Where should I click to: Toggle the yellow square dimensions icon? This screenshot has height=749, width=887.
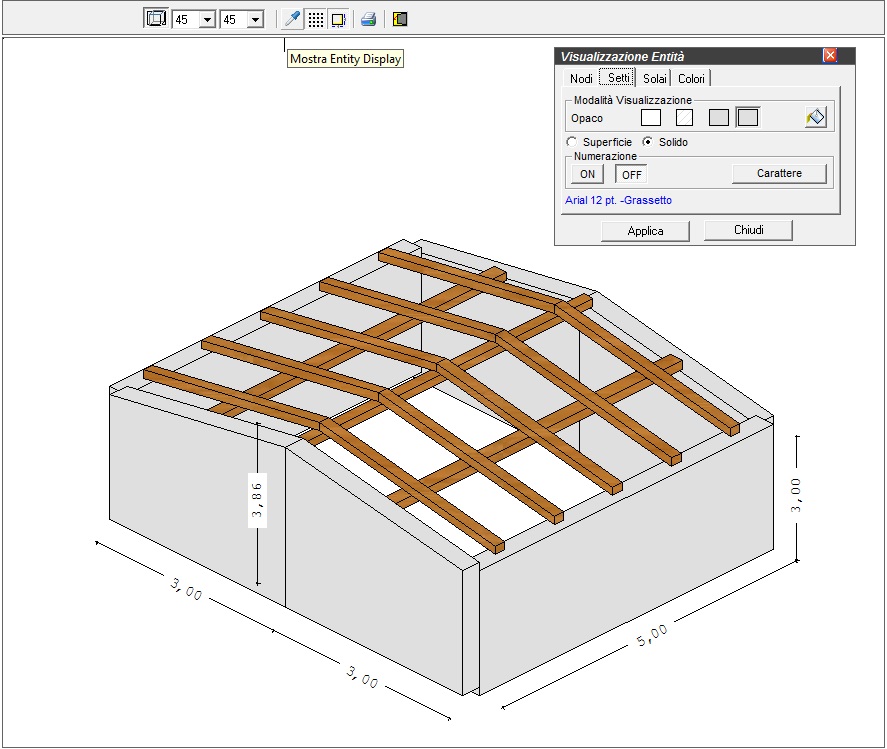pos(338,19)
